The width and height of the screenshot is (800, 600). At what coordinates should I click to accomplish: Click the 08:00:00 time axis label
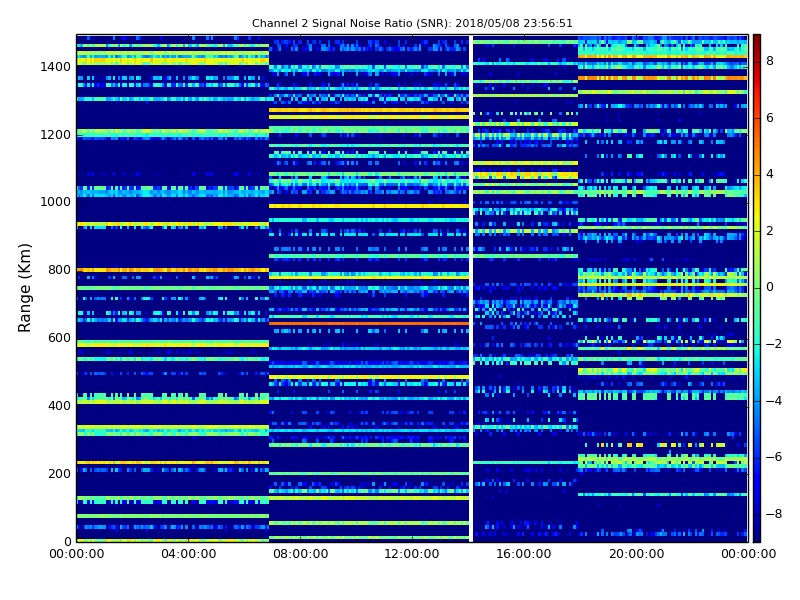pos(301,554)
